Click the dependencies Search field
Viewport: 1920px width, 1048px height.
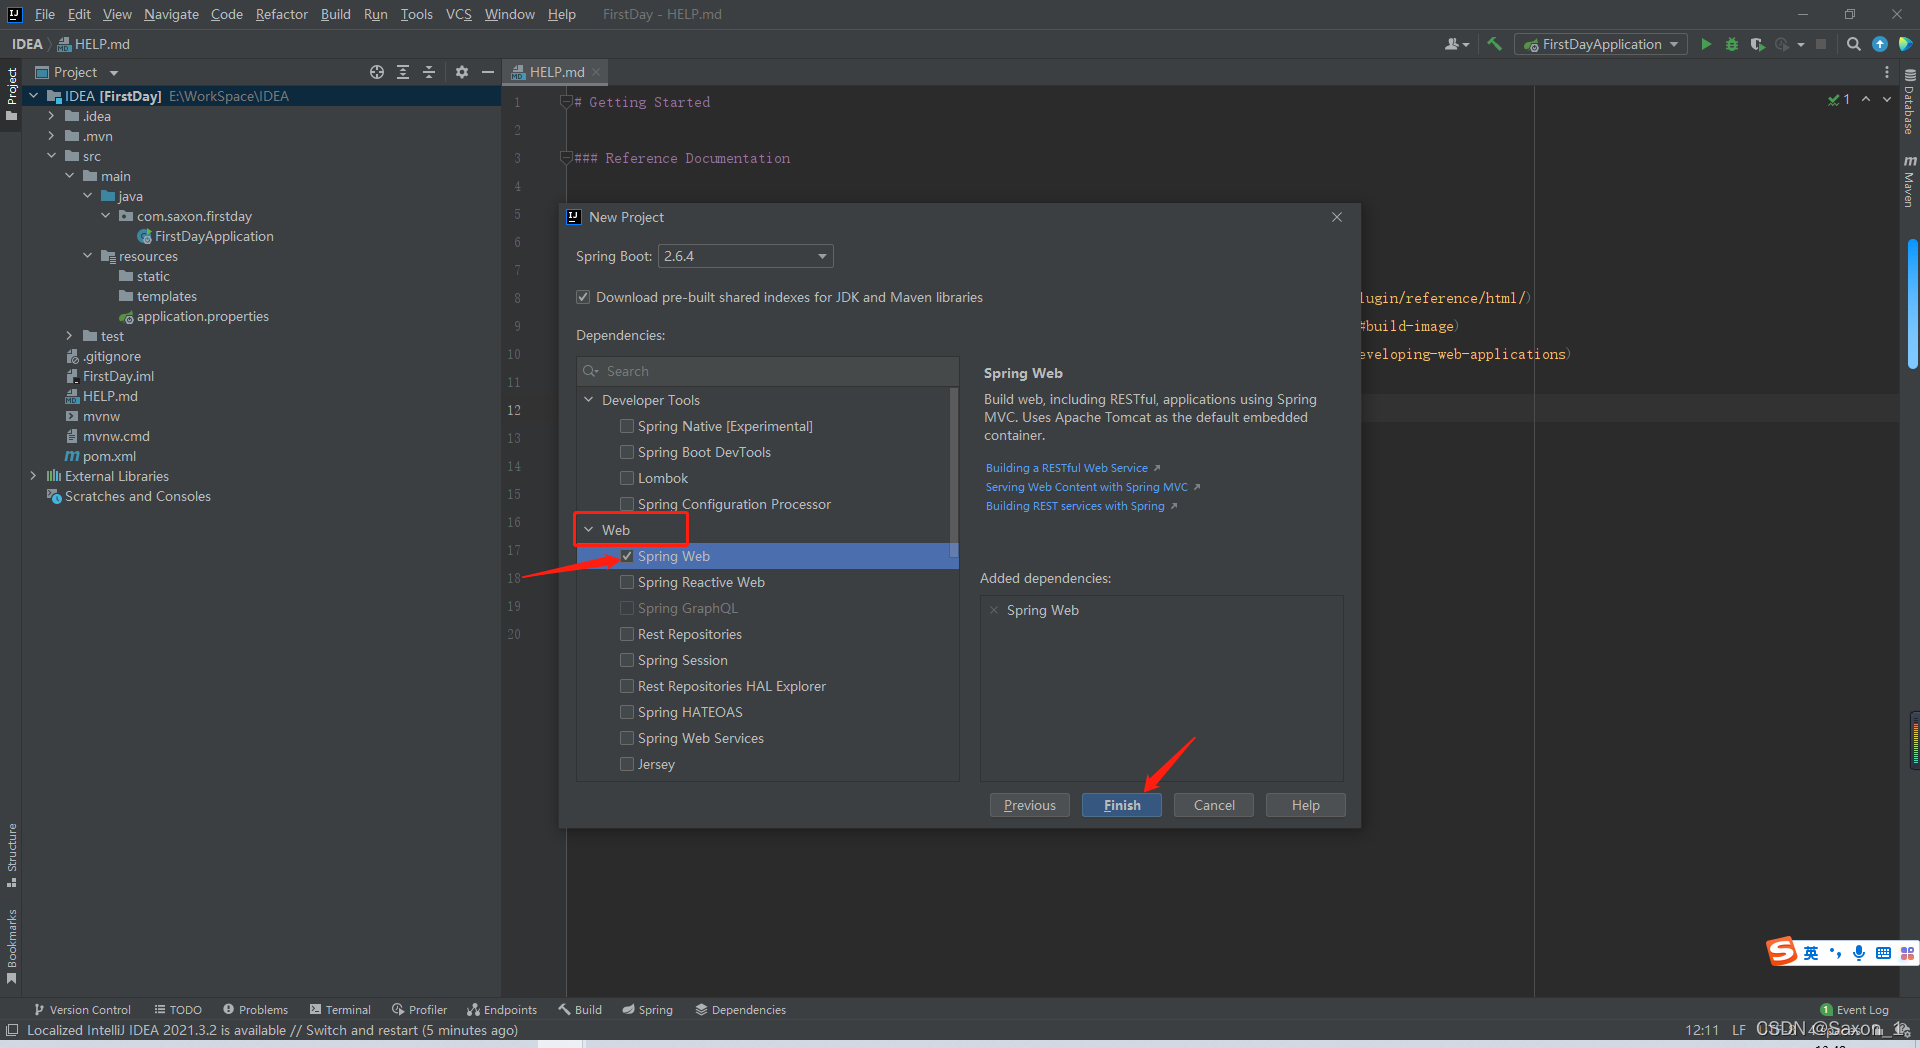click(x=768, y=371)
